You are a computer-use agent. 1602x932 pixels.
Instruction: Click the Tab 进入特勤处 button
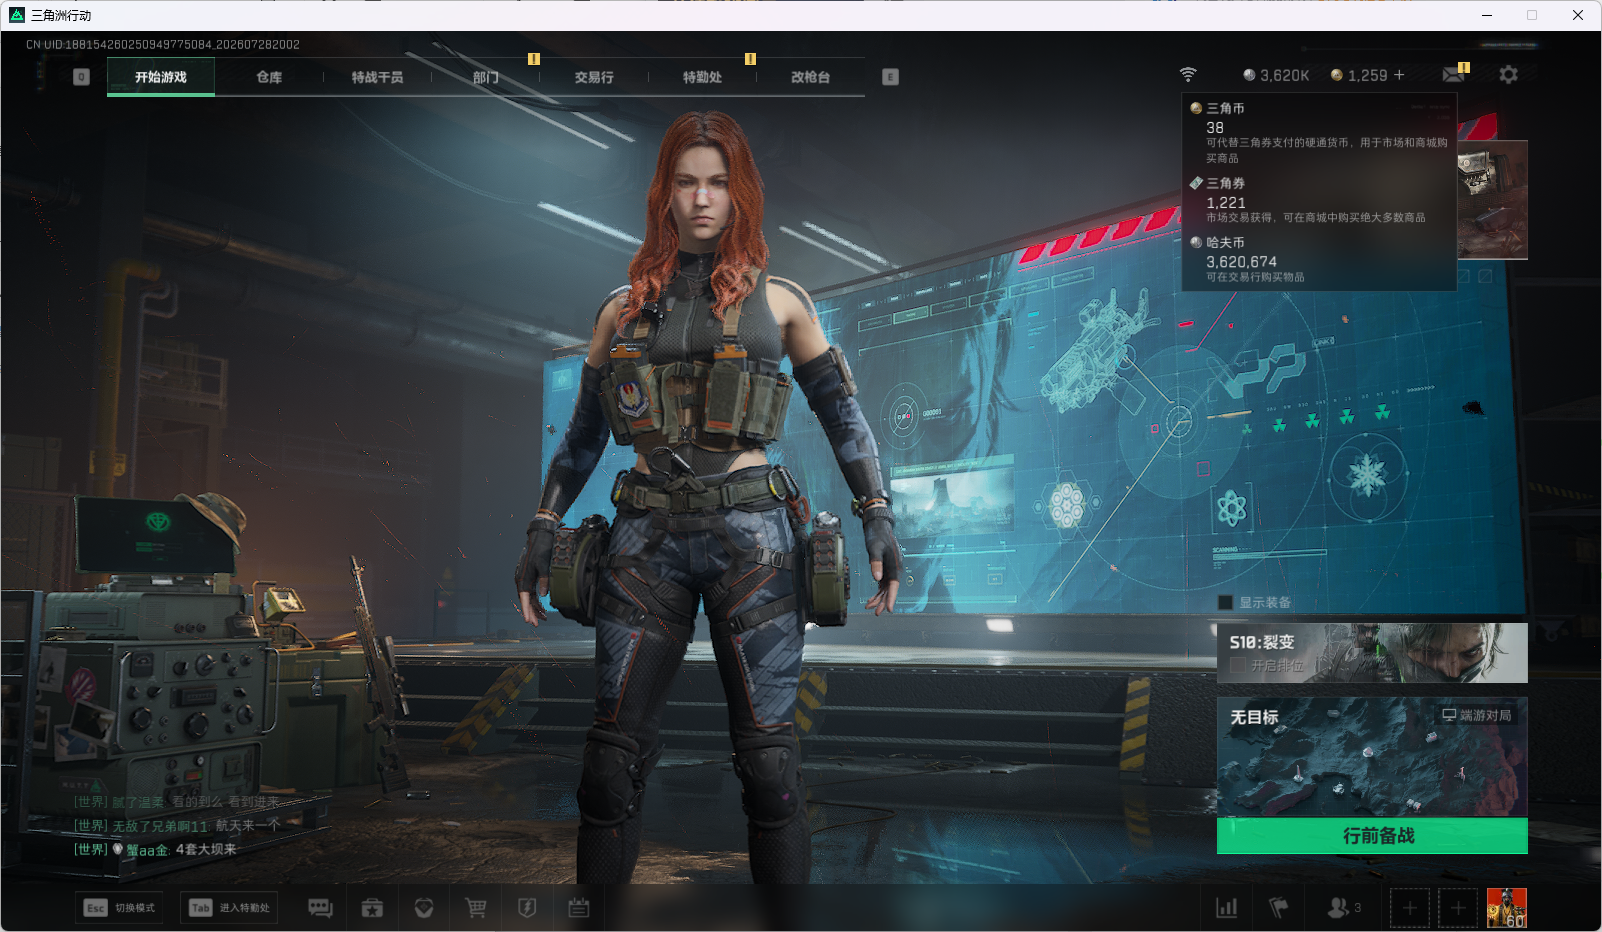229,908
